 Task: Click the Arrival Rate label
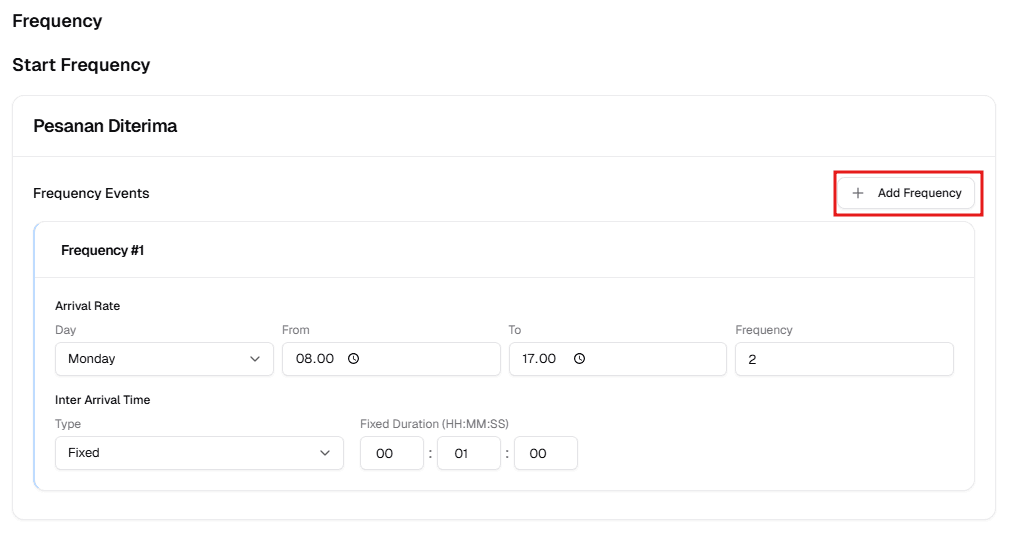[x=88, y=306]
